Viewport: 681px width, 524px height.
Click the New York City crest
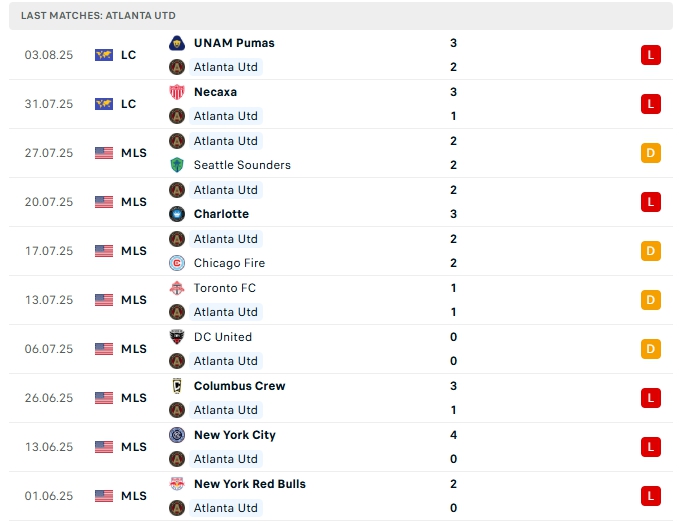click(177, 435)
